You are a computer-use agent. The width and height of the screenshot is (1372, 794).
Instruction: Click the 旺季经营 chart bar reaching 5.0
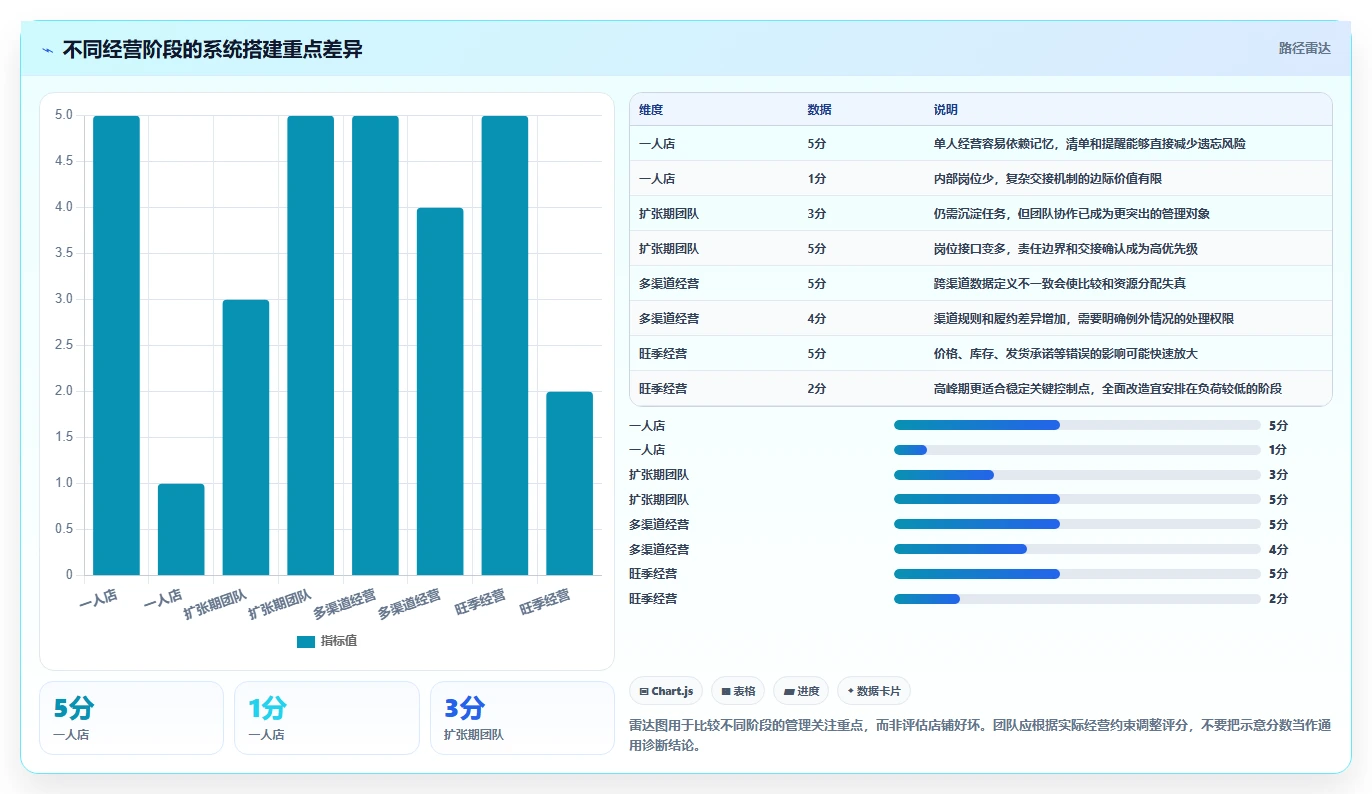coord(505,345)
